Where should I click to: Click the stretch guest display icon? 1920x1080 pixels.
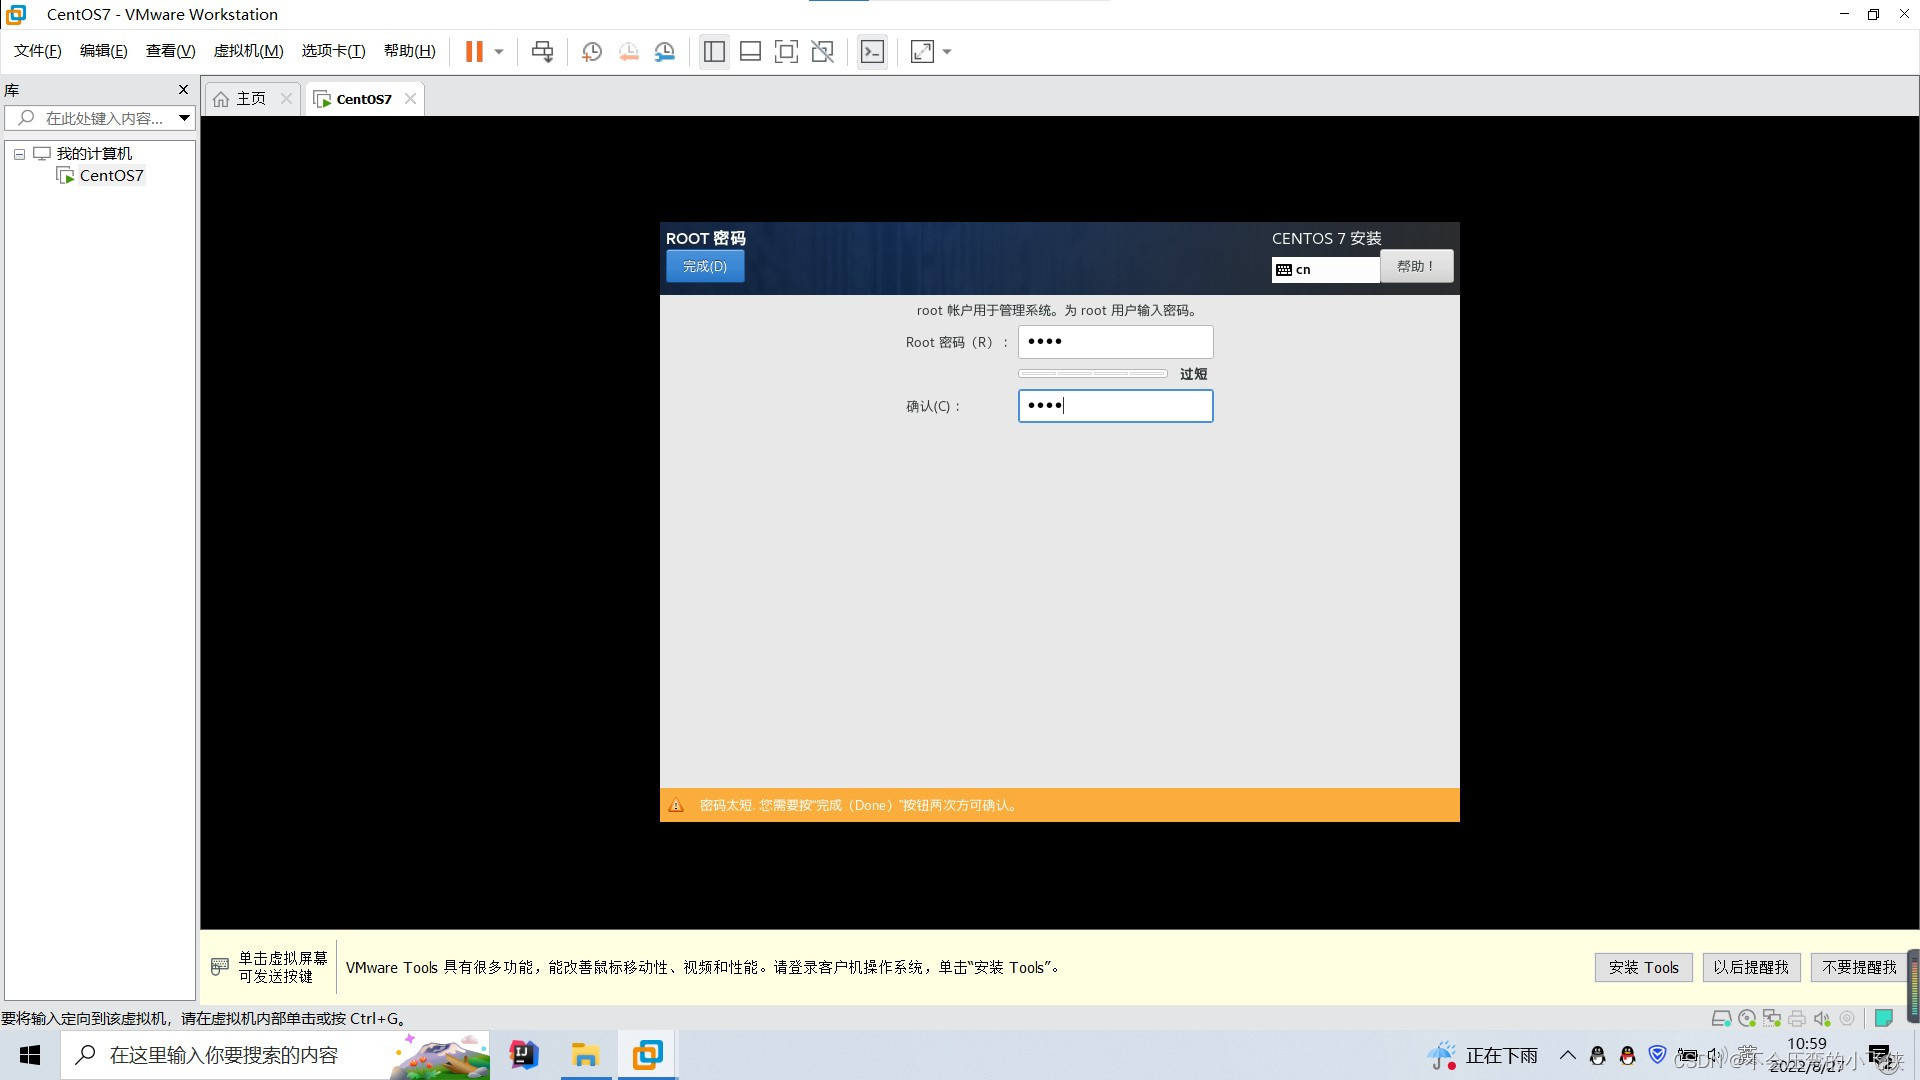tap(922, 51)
